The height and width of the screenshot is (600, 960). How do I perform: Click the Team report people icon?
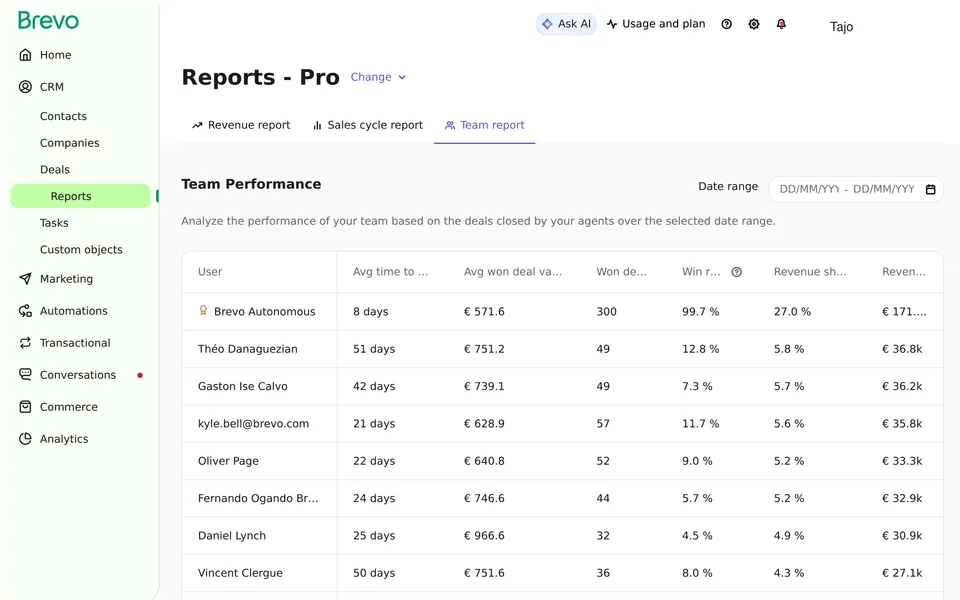(x=450, y=126)
